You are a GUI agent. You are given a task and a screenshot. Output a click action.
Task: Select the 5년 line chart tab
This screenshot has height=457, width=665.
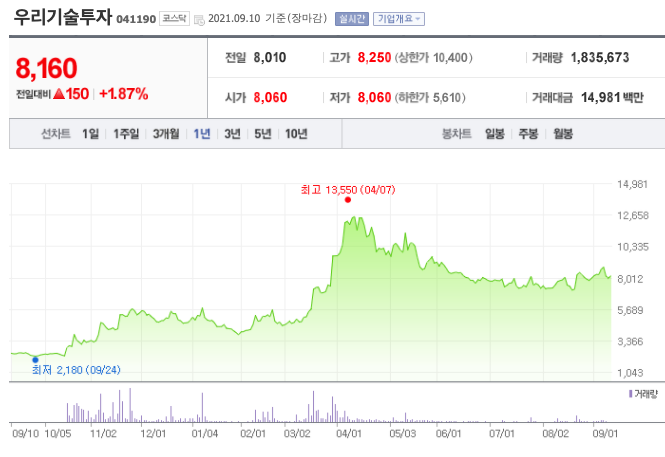(x=263, y=134)
